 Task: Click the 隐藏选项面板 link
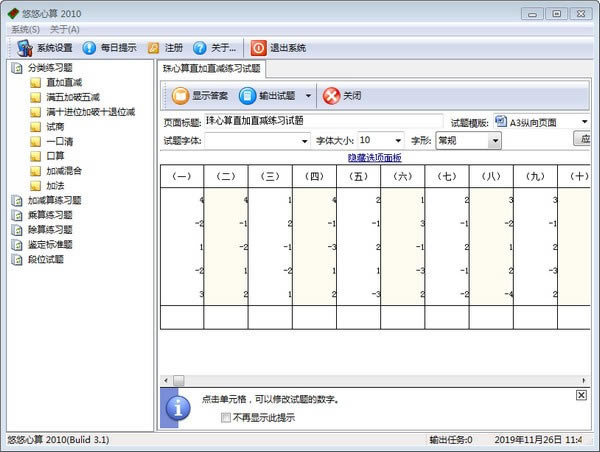click(x=374, y=158)
